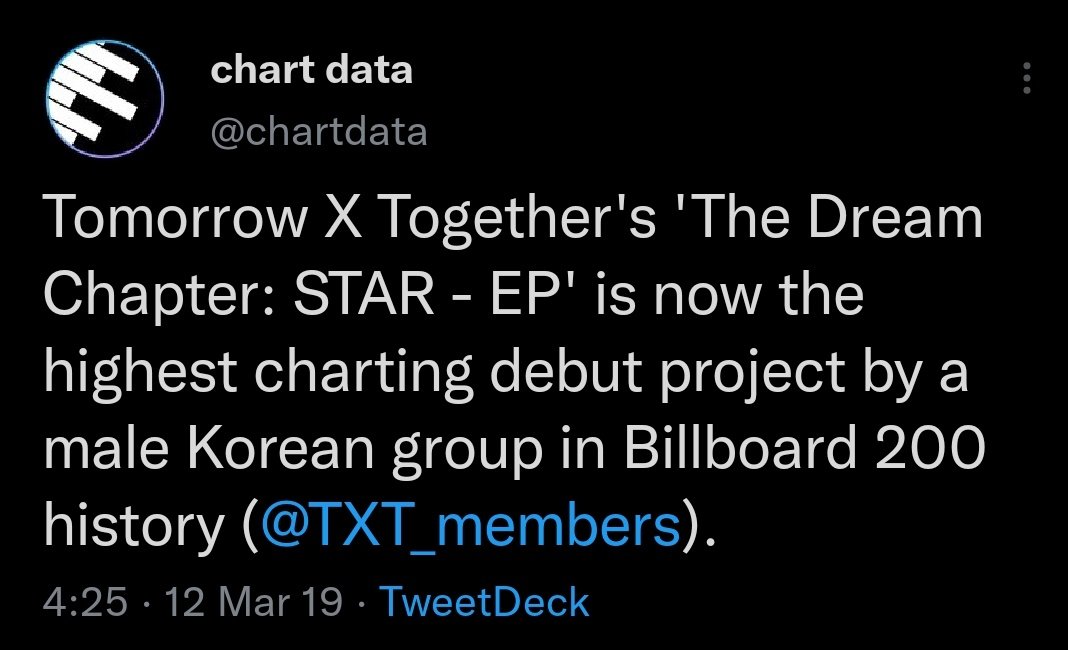
Task: Click the word history in tweet
Action: pos(134,527)
